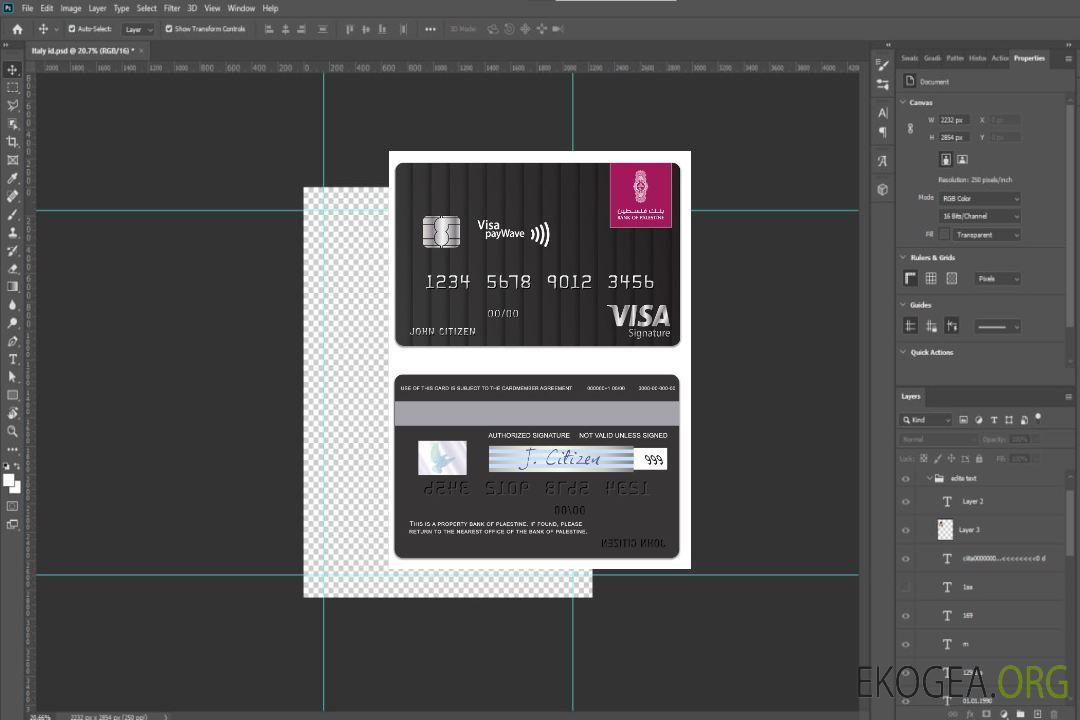Select the Zoom tool in toolbar

point(12,431)
